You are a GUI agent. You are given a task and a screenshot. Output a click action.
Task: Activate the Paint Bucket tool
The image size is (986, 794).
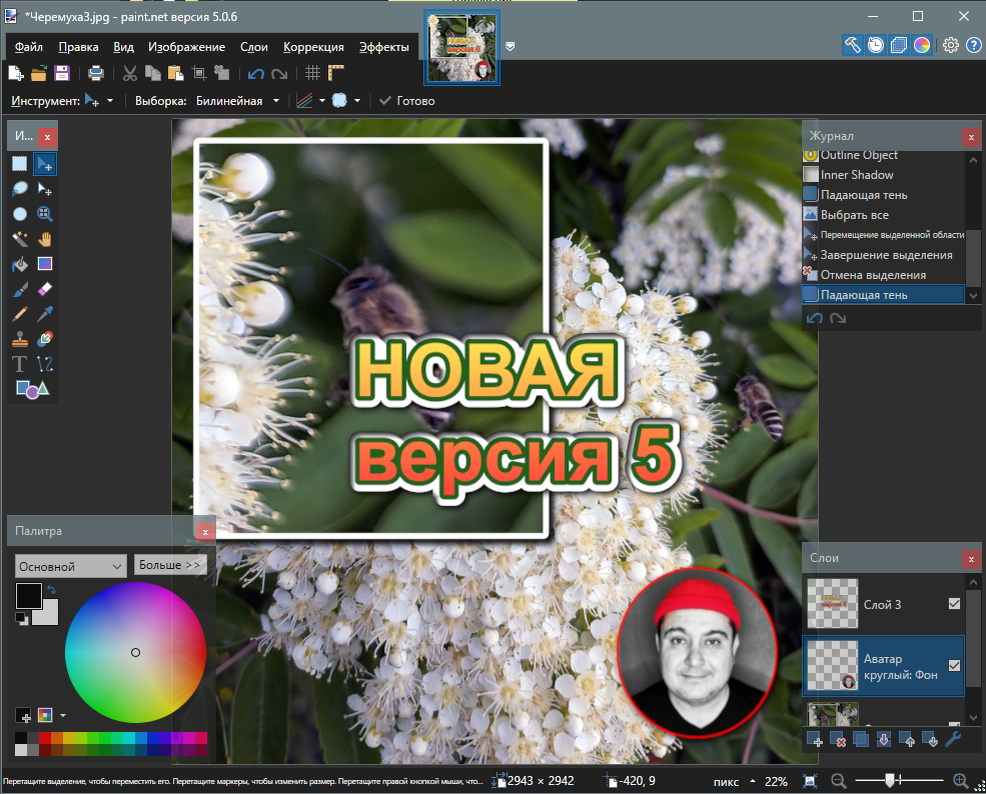[19, 264]
